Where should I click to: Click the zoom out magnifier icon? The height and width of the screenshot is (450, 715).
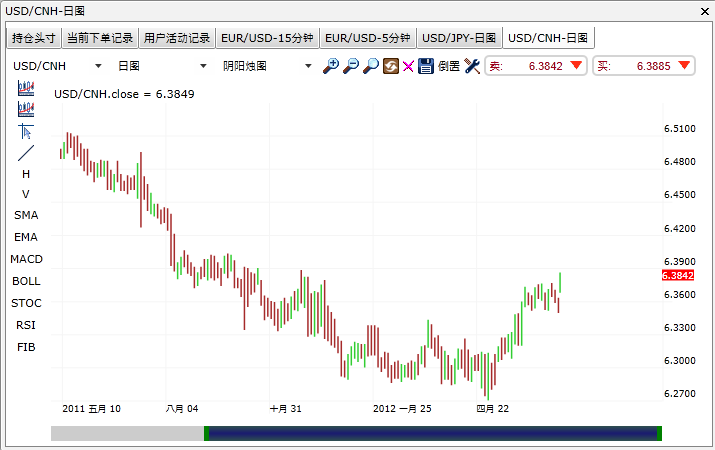coord(351,66)
